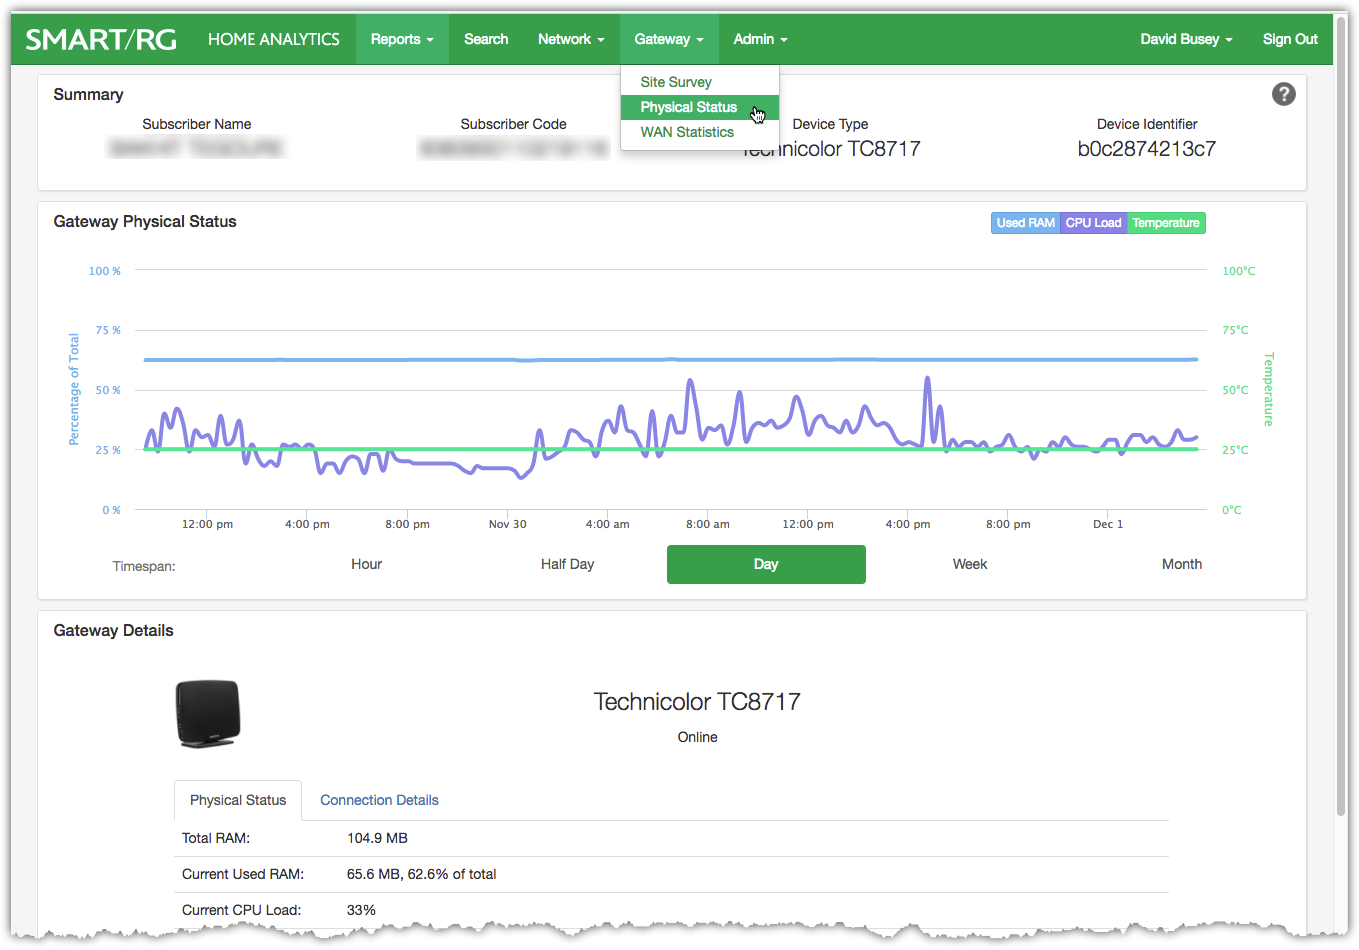Click the Summary heading
This screenshot has height=950, width=1359.
point(88,95)
